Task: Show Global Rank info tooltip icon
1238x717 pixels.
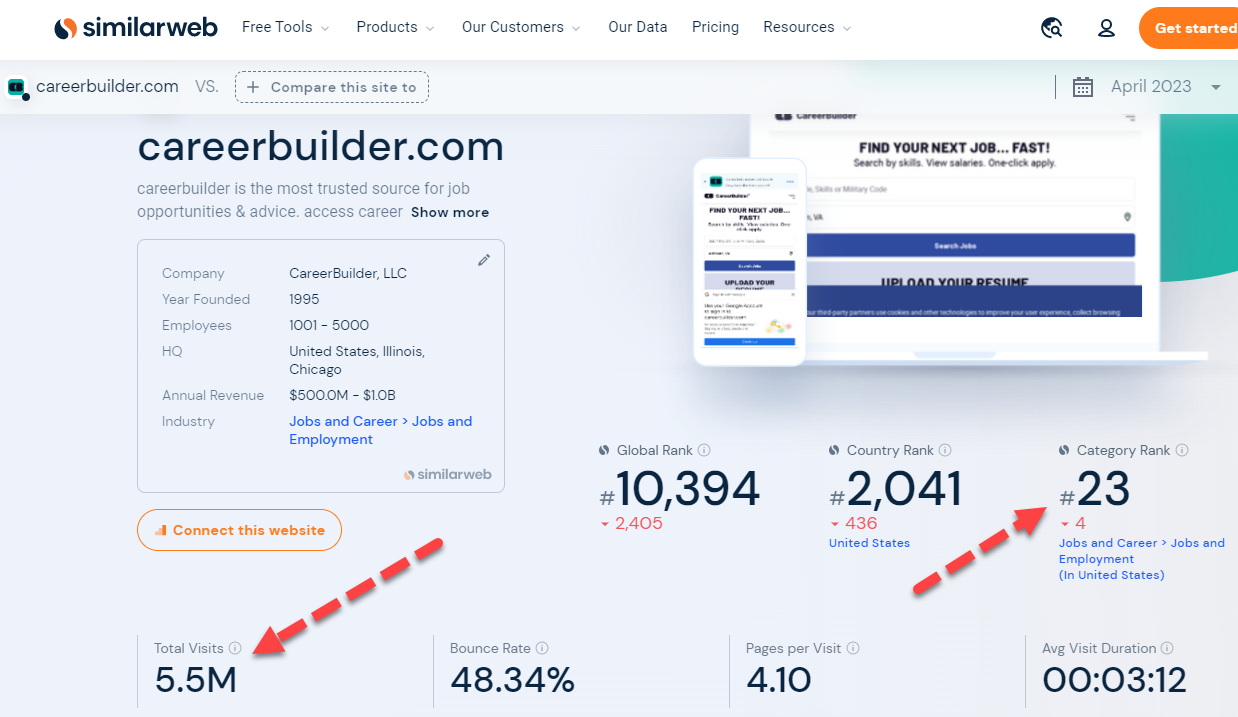Action: (x=704, y=451)
